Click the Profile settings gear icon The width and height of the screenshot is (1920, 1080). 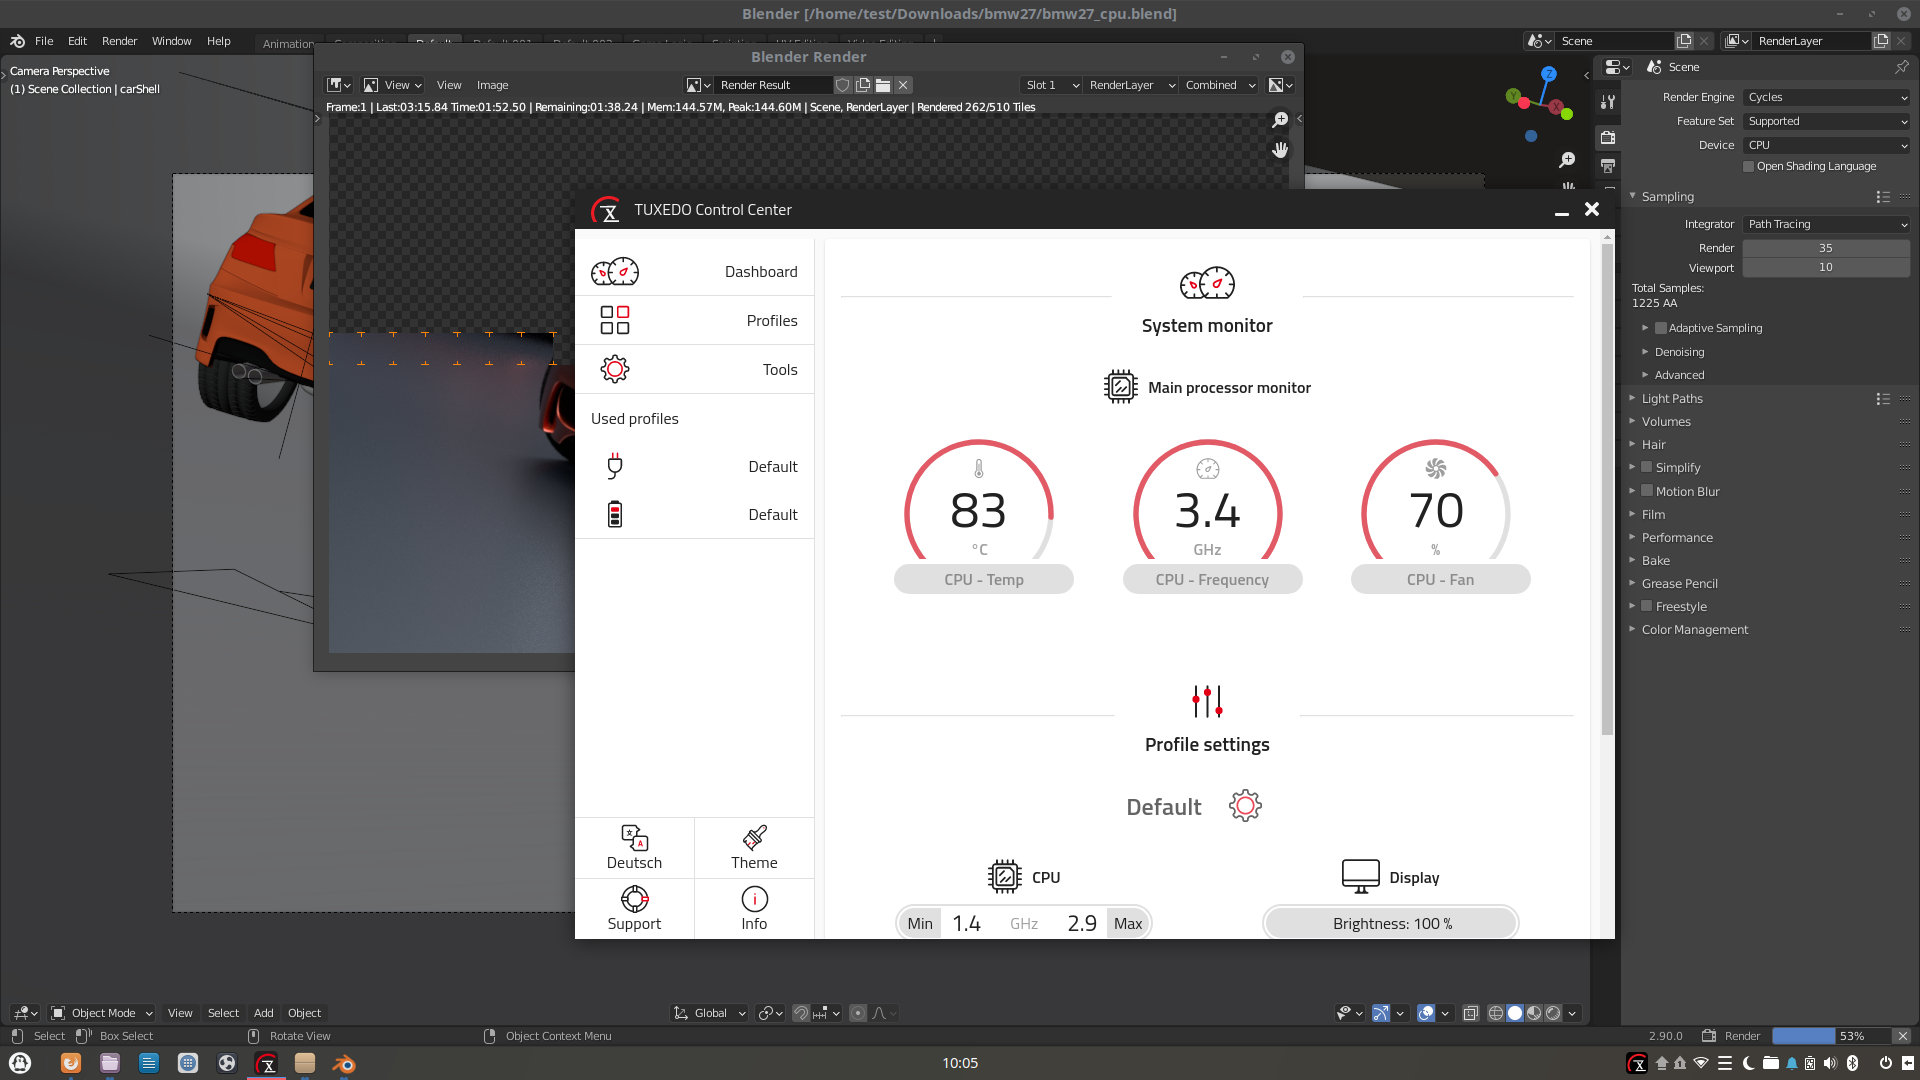click(x=1245, y=806)
